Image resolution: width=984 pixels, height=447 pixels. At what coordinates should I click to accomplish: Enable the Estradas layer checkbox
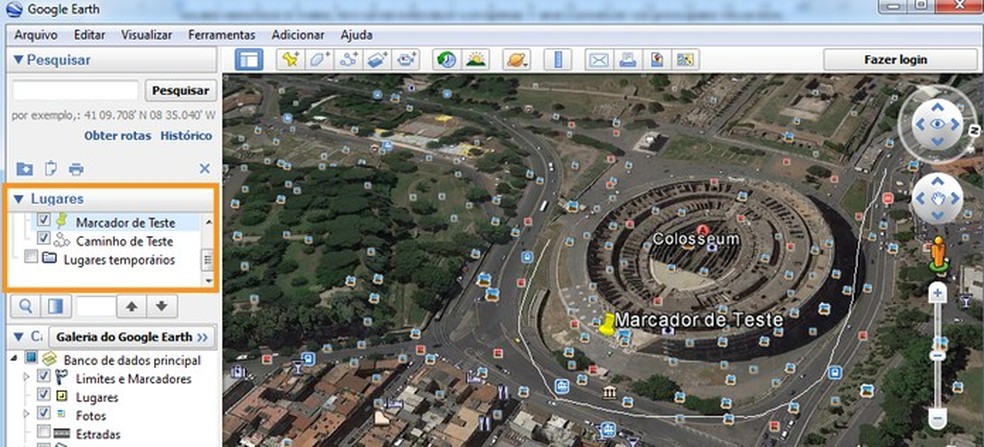[43, 433]
